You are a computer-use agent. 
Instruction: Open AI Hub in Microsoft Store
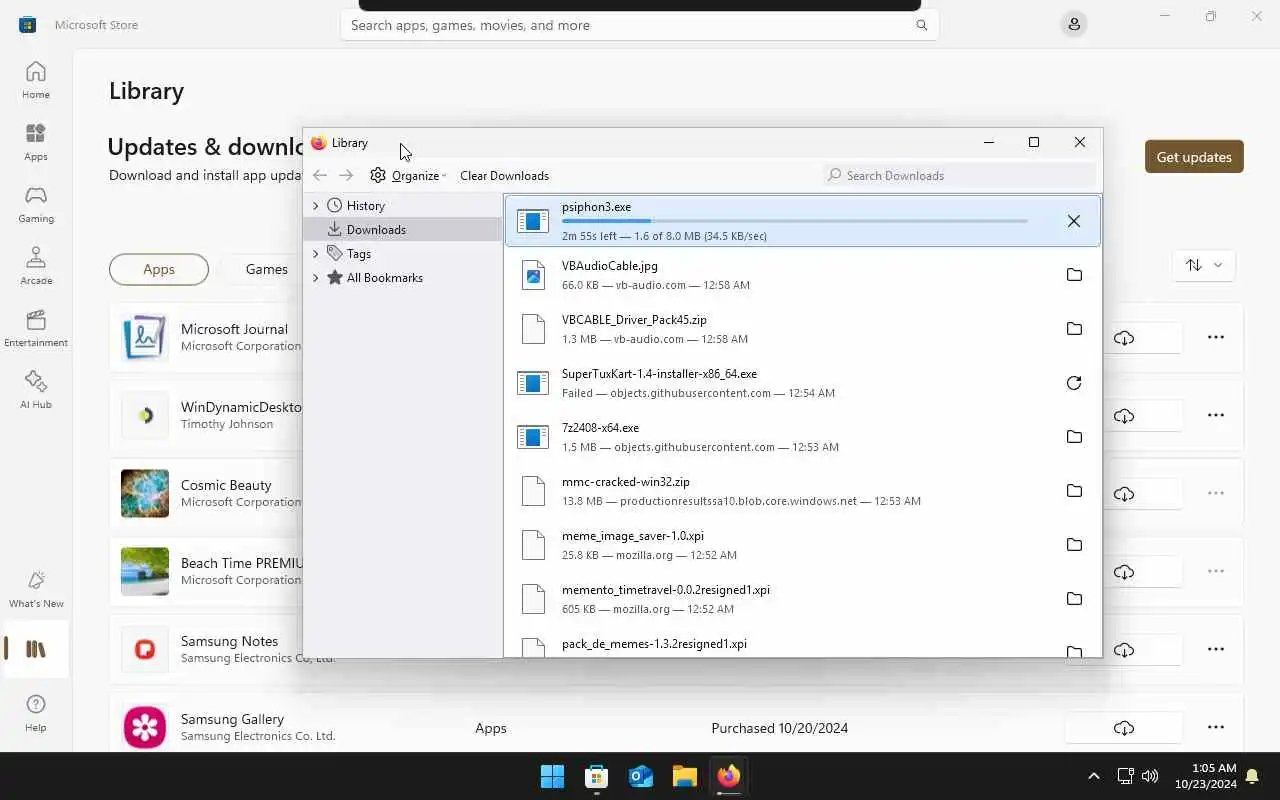[36, 390]
